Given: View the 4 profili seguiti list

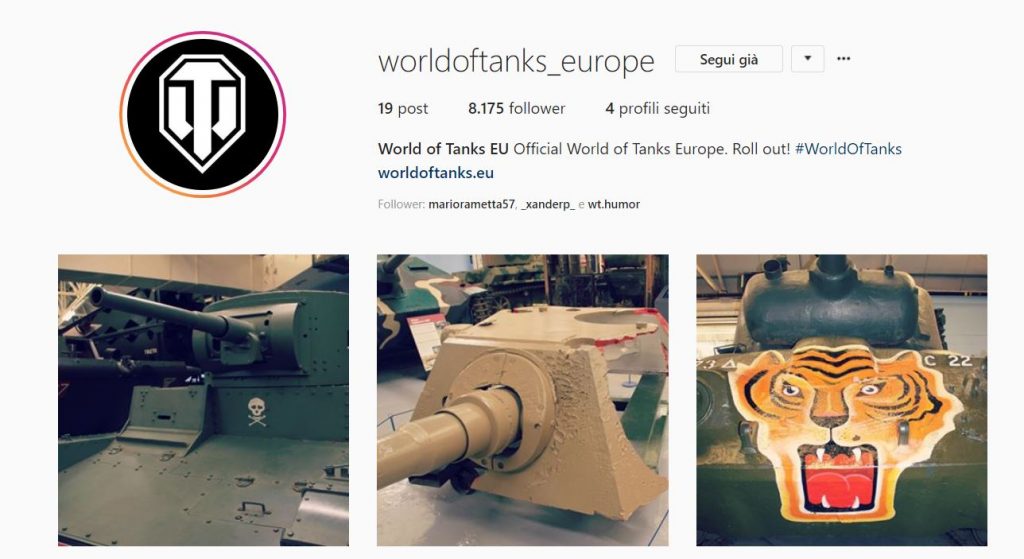Looking at the screenshot, I should coord(657,108).
